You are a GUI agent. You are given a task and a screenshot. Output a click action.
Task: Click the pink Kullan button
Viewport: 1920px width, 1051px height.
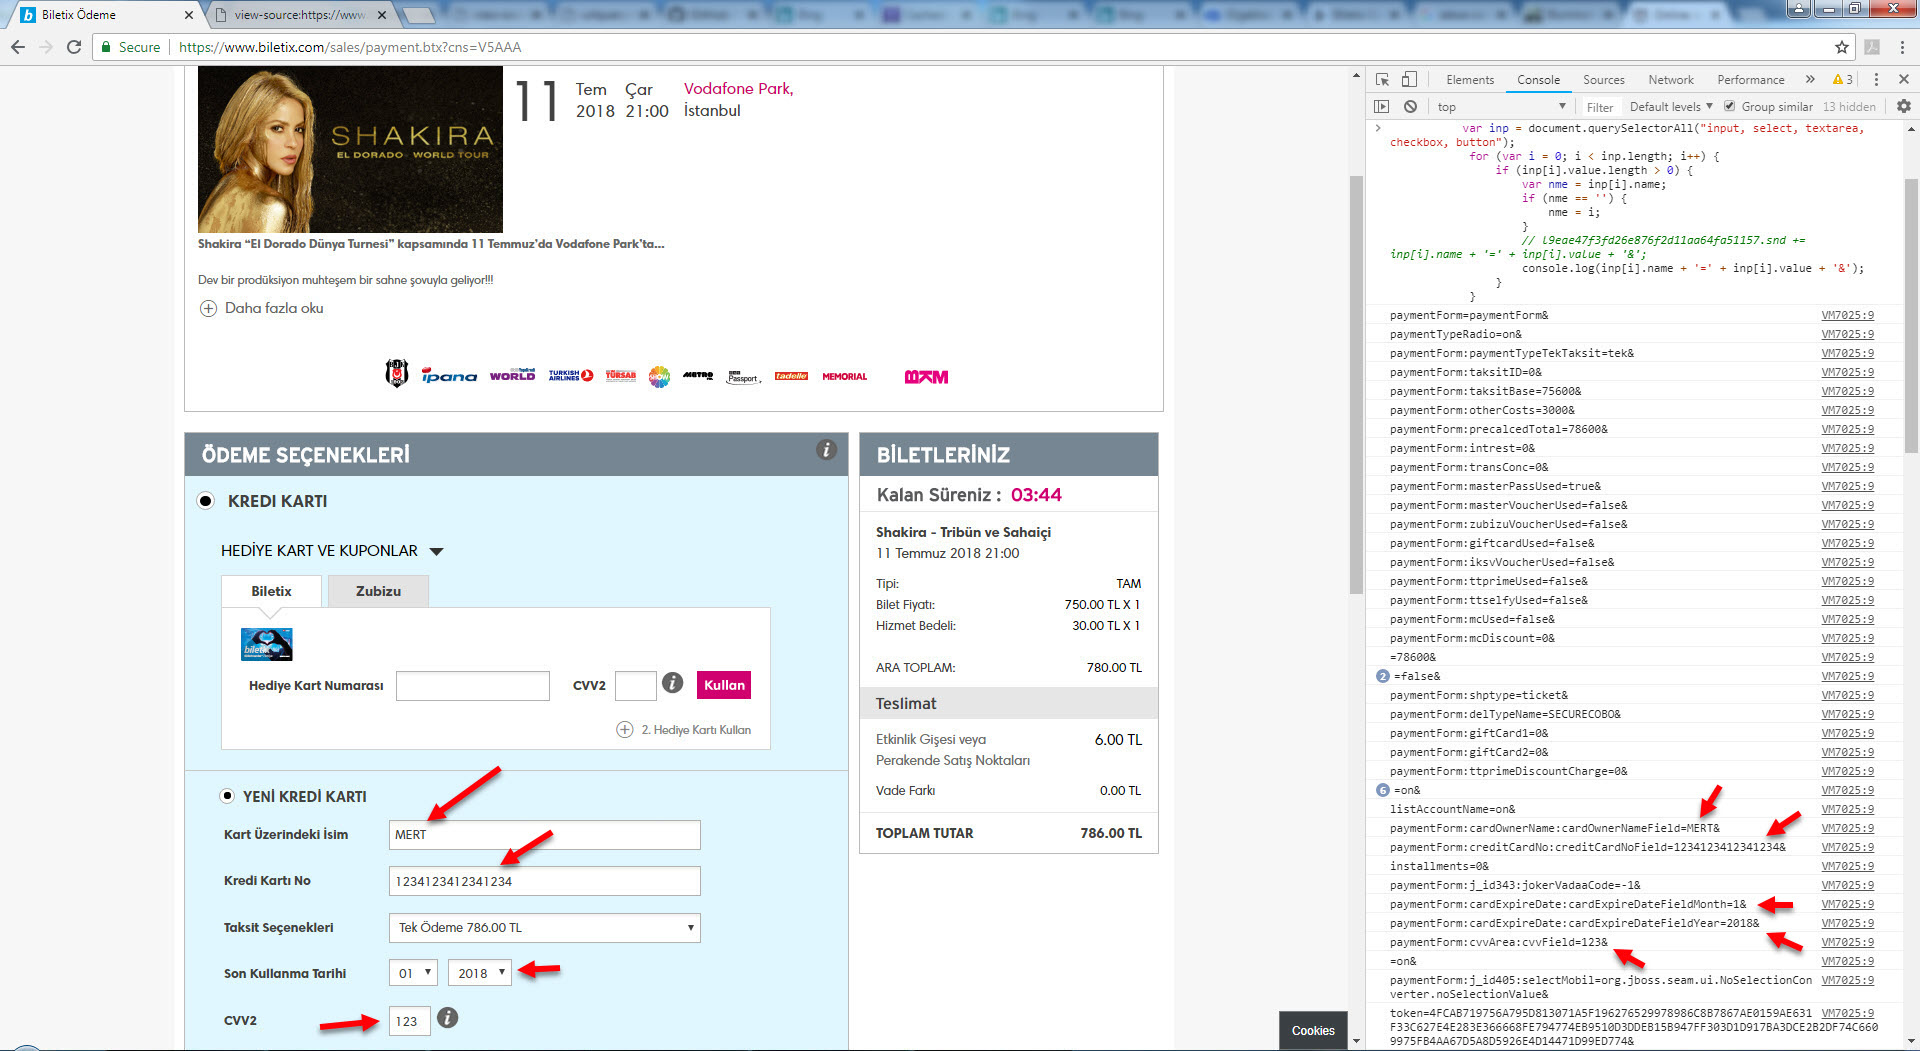point(724,685)
